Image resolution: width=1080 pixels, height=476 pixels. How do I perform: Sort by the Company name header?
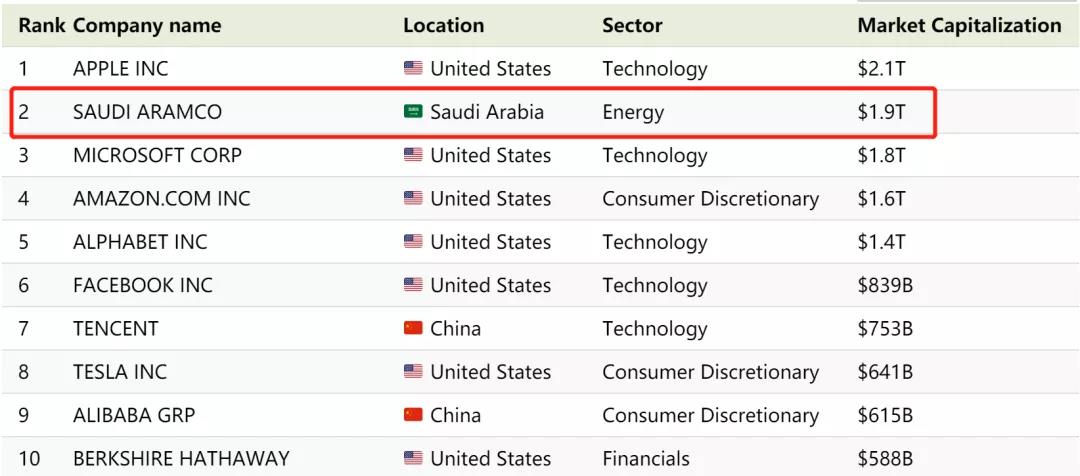pos(147,26)
